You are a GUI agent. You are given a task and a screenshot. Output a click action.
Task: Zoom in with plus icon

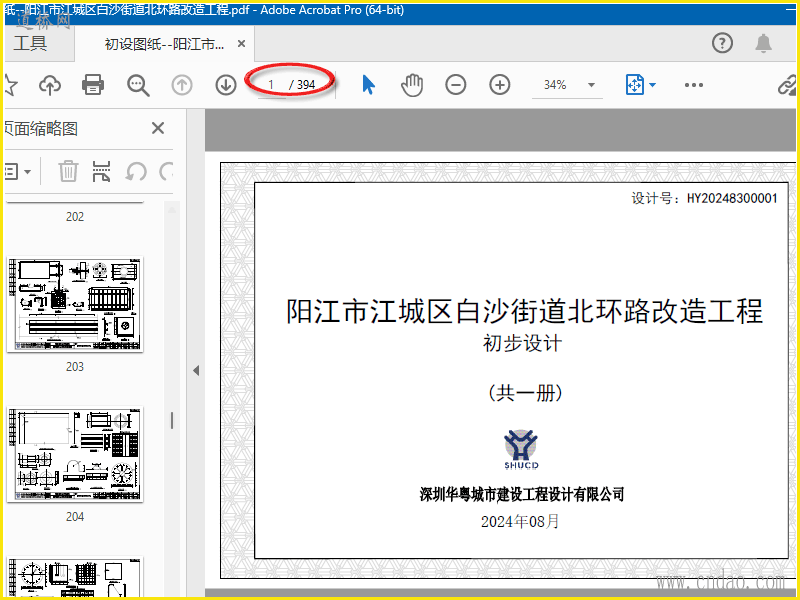coord(499,85)
